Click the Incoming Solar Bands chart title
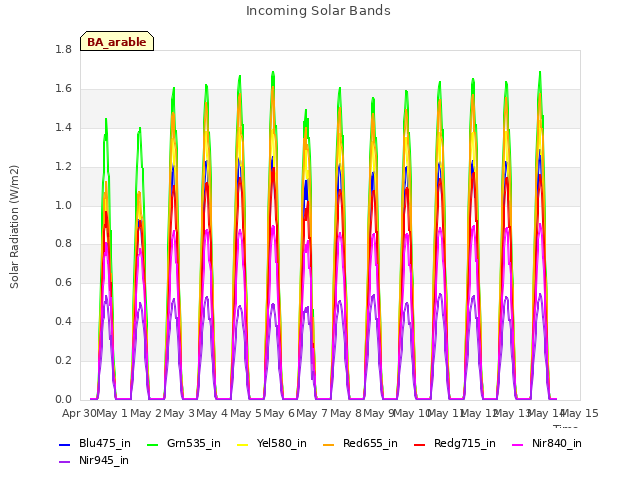 coord(318,11)
